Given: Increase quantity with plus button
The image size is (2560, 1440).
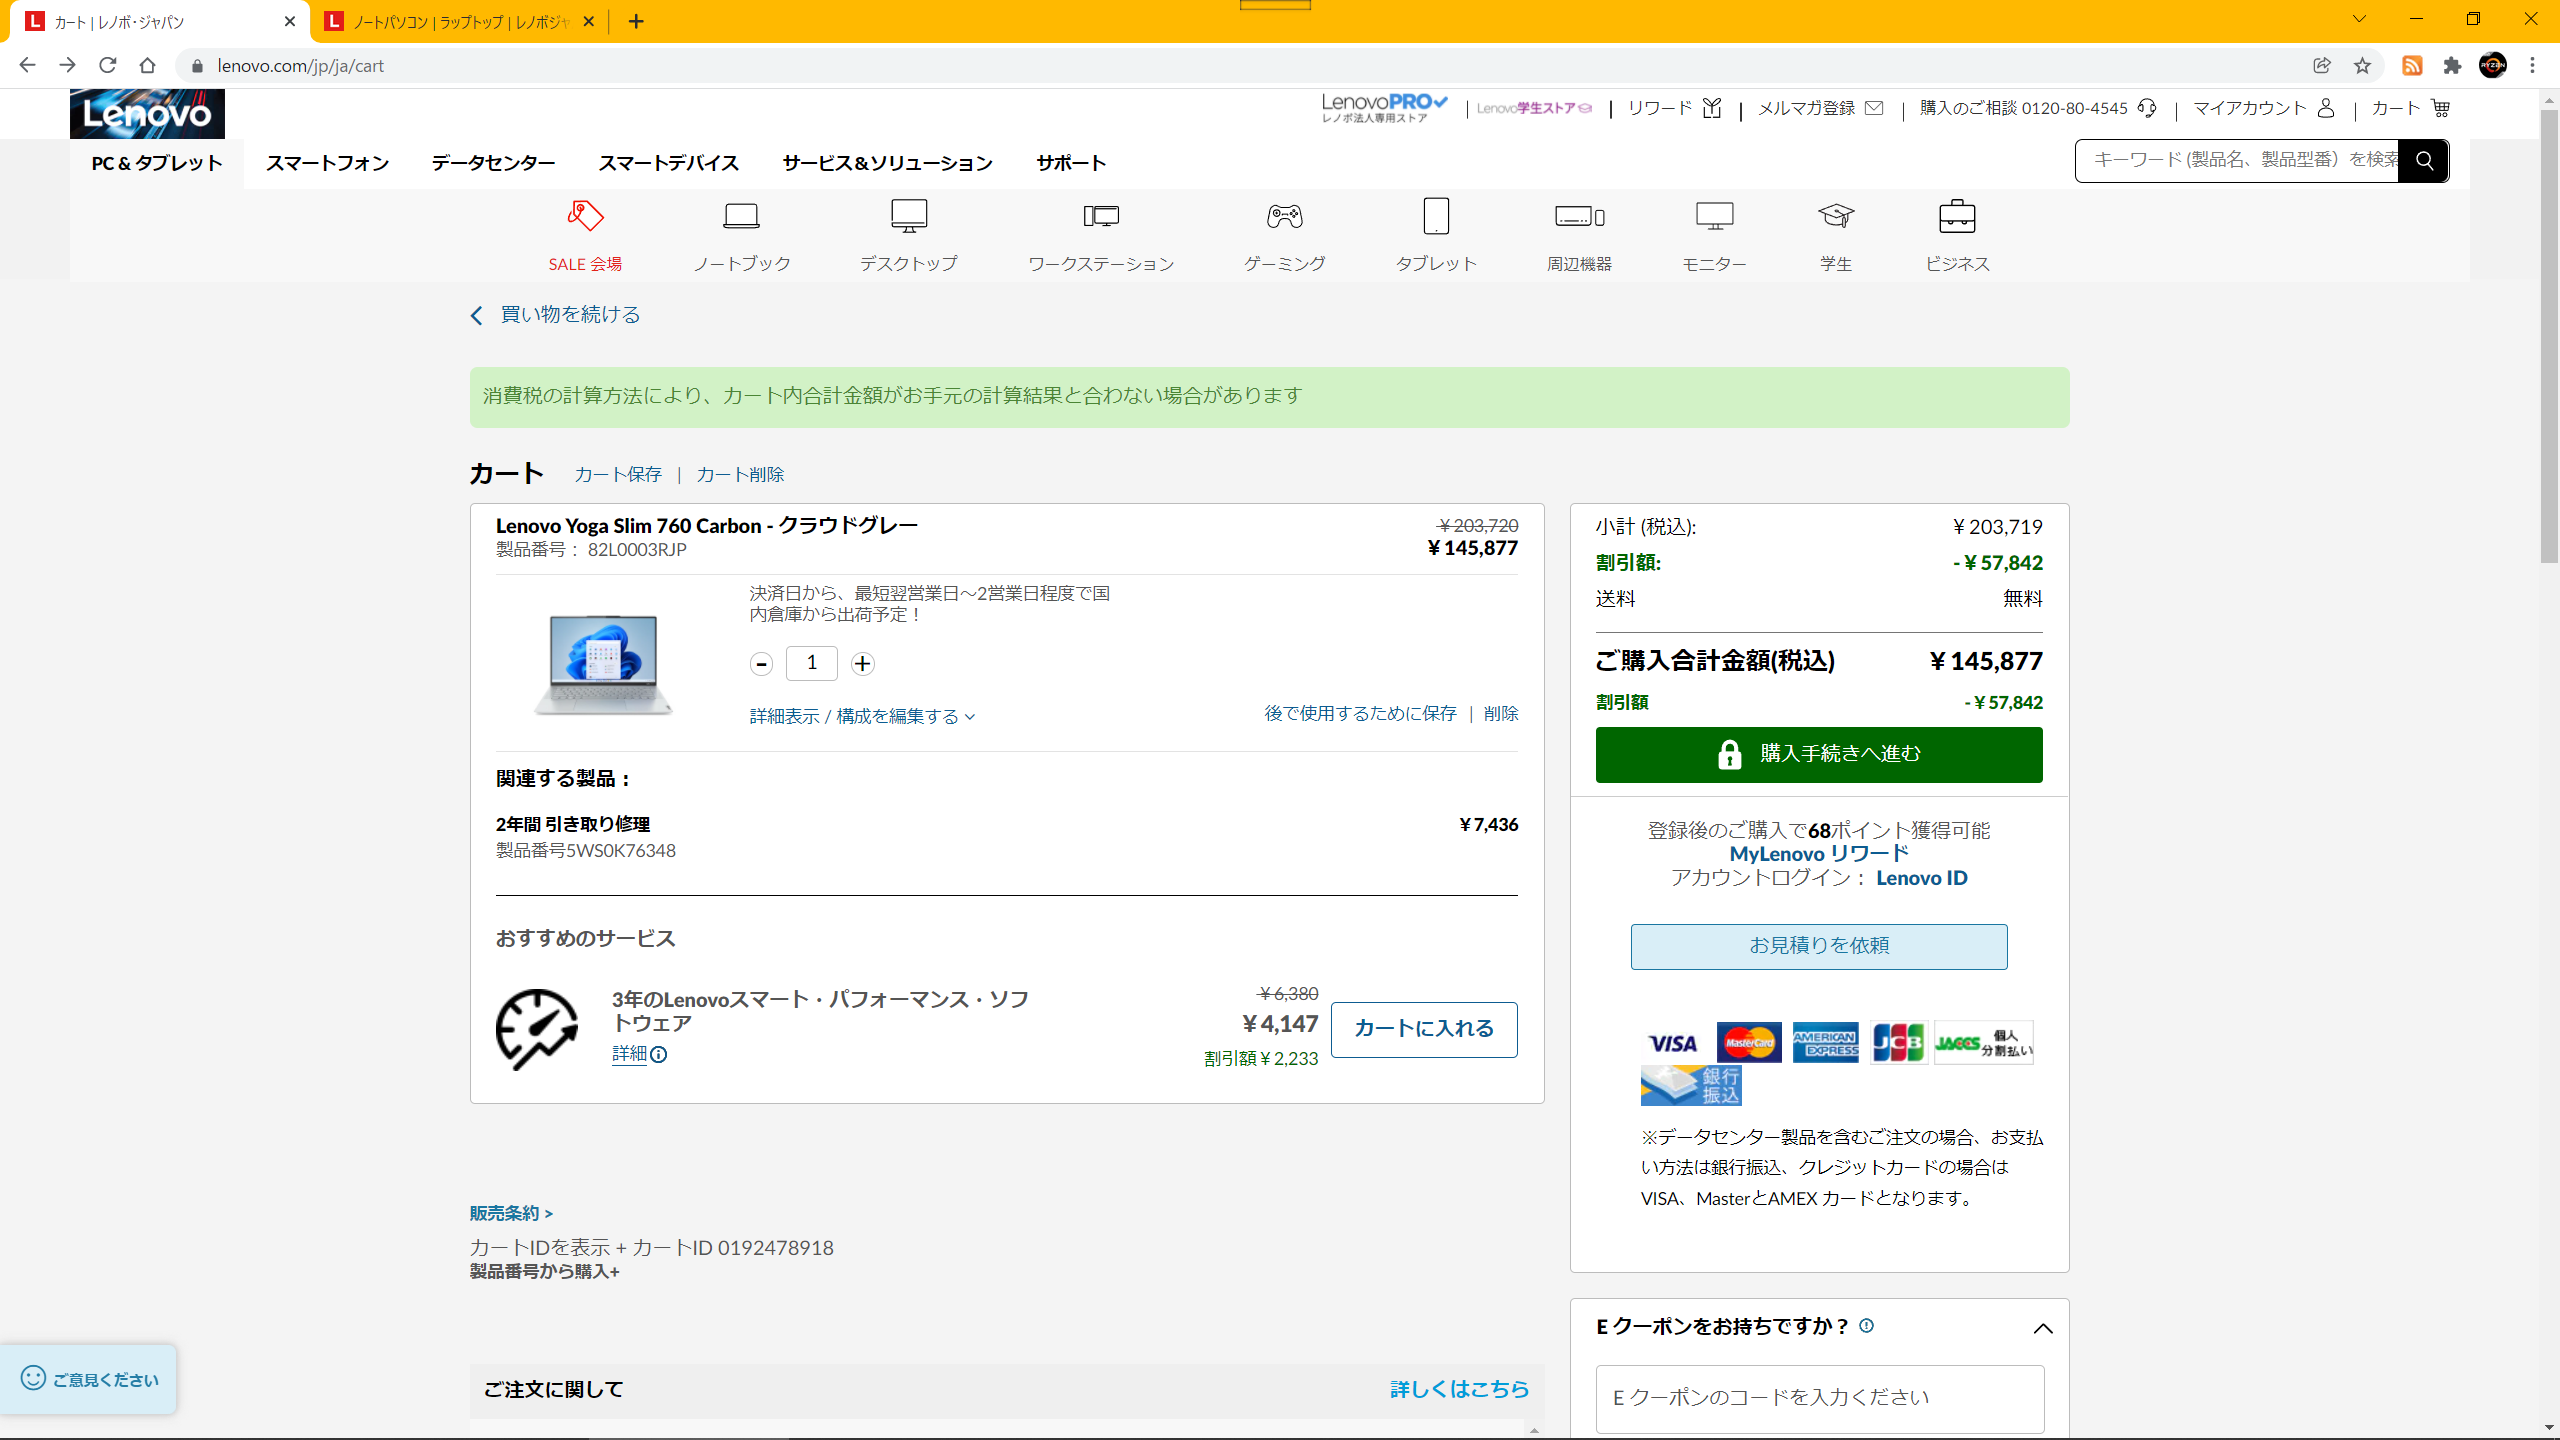Looking at the screenshot, I should click(x=863, y=664).
